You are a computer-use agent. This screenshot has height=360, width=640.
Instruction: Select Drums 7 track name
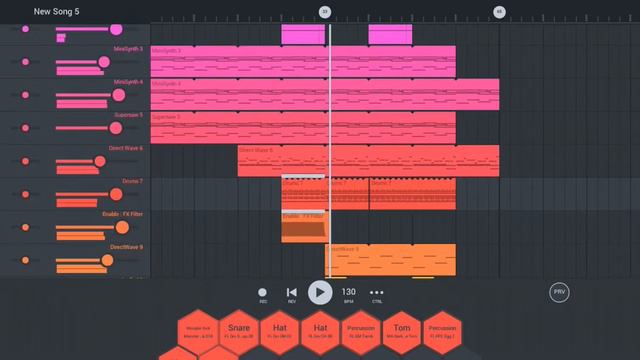(x=133, y=181)
